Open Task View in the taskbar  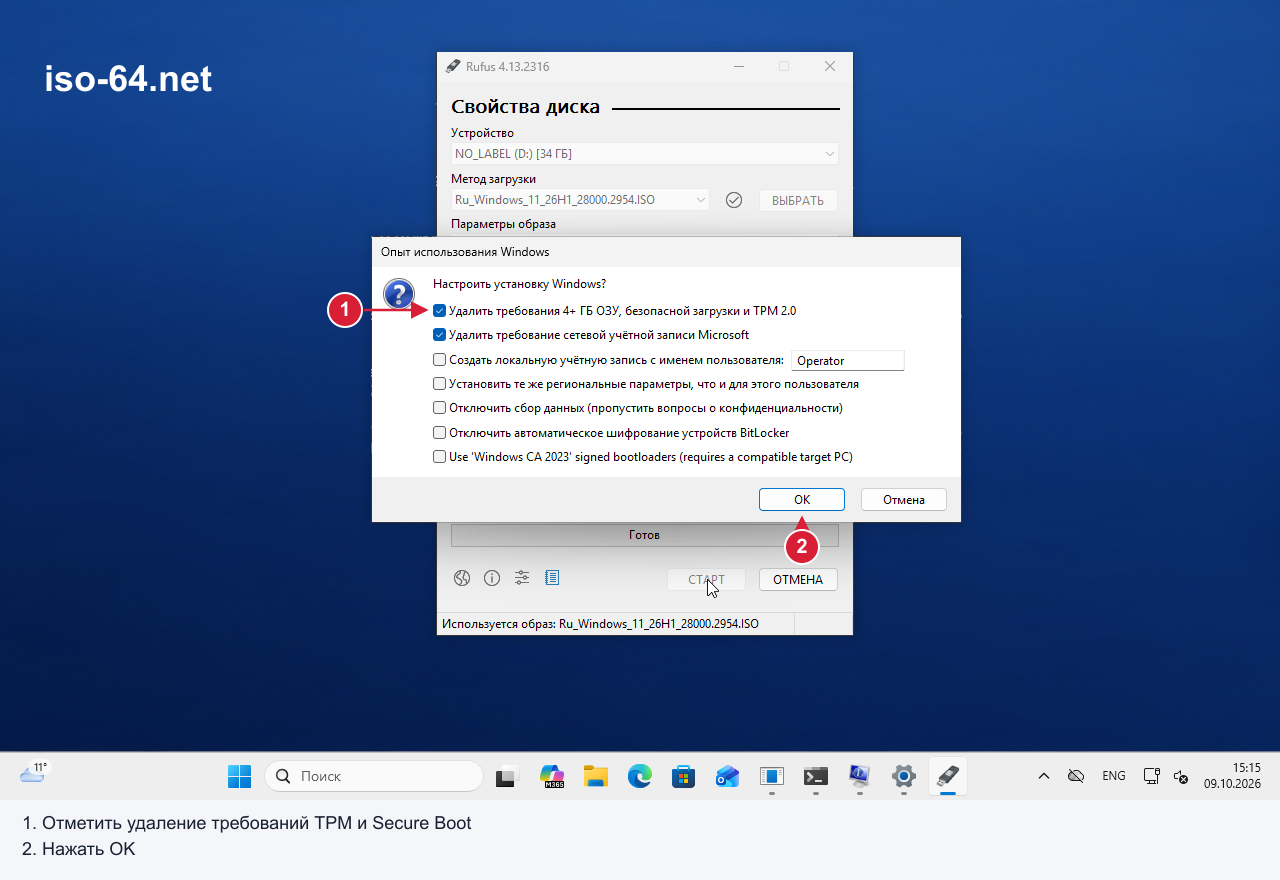point(508,776)
